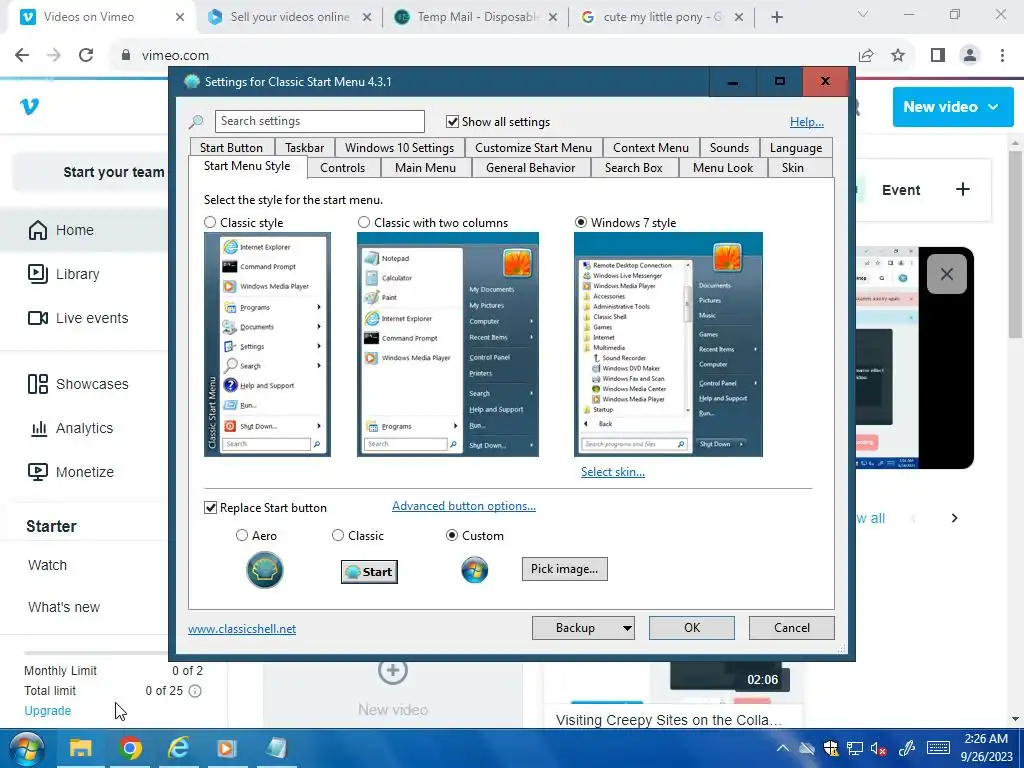Open the Chrome side panel icon
The height and width of the screenshot is (768, 1024).
[938, 56]
